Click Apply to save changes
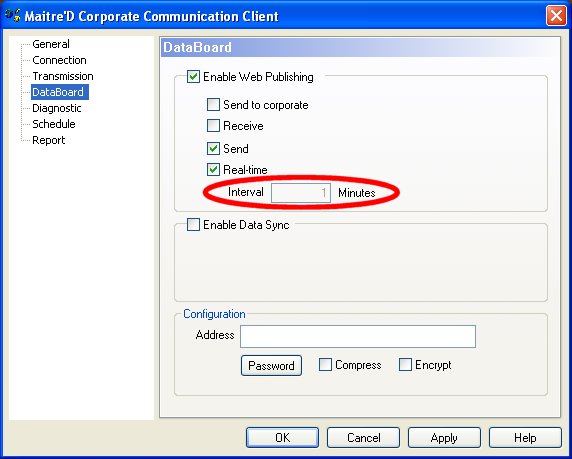Image resolution: width=572 pixels, height=459 pixels. coord(444,437)
